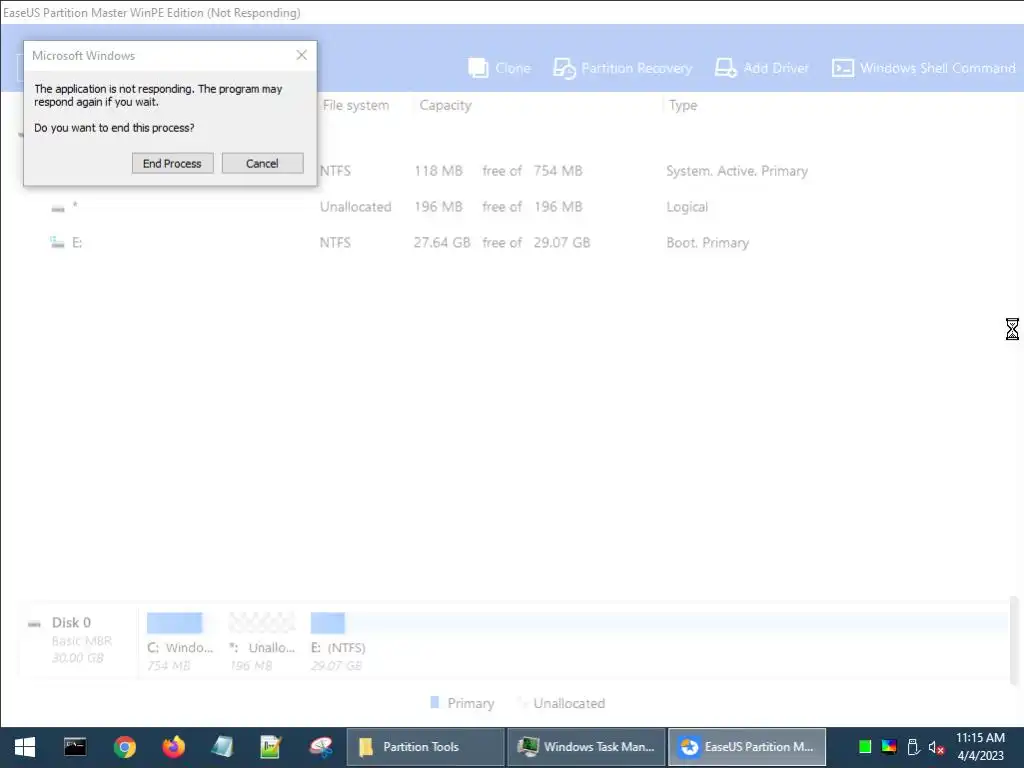The height and width of the screenshot is (768, 1024).
Task: Select the unallocated partition row icon
Action: pos(58,208)
